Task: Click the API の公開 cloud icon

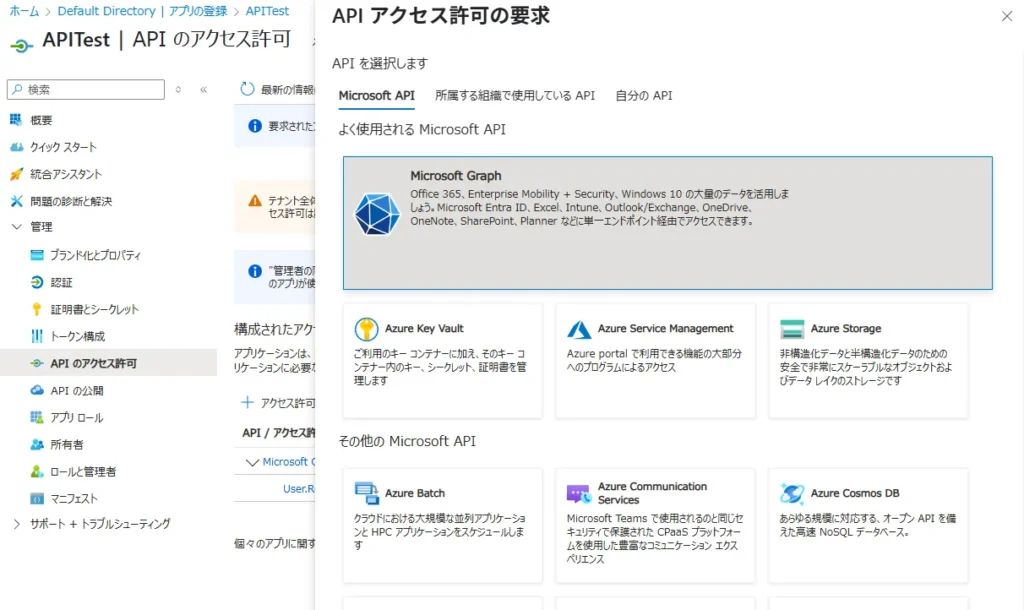Action: point(37,390)
